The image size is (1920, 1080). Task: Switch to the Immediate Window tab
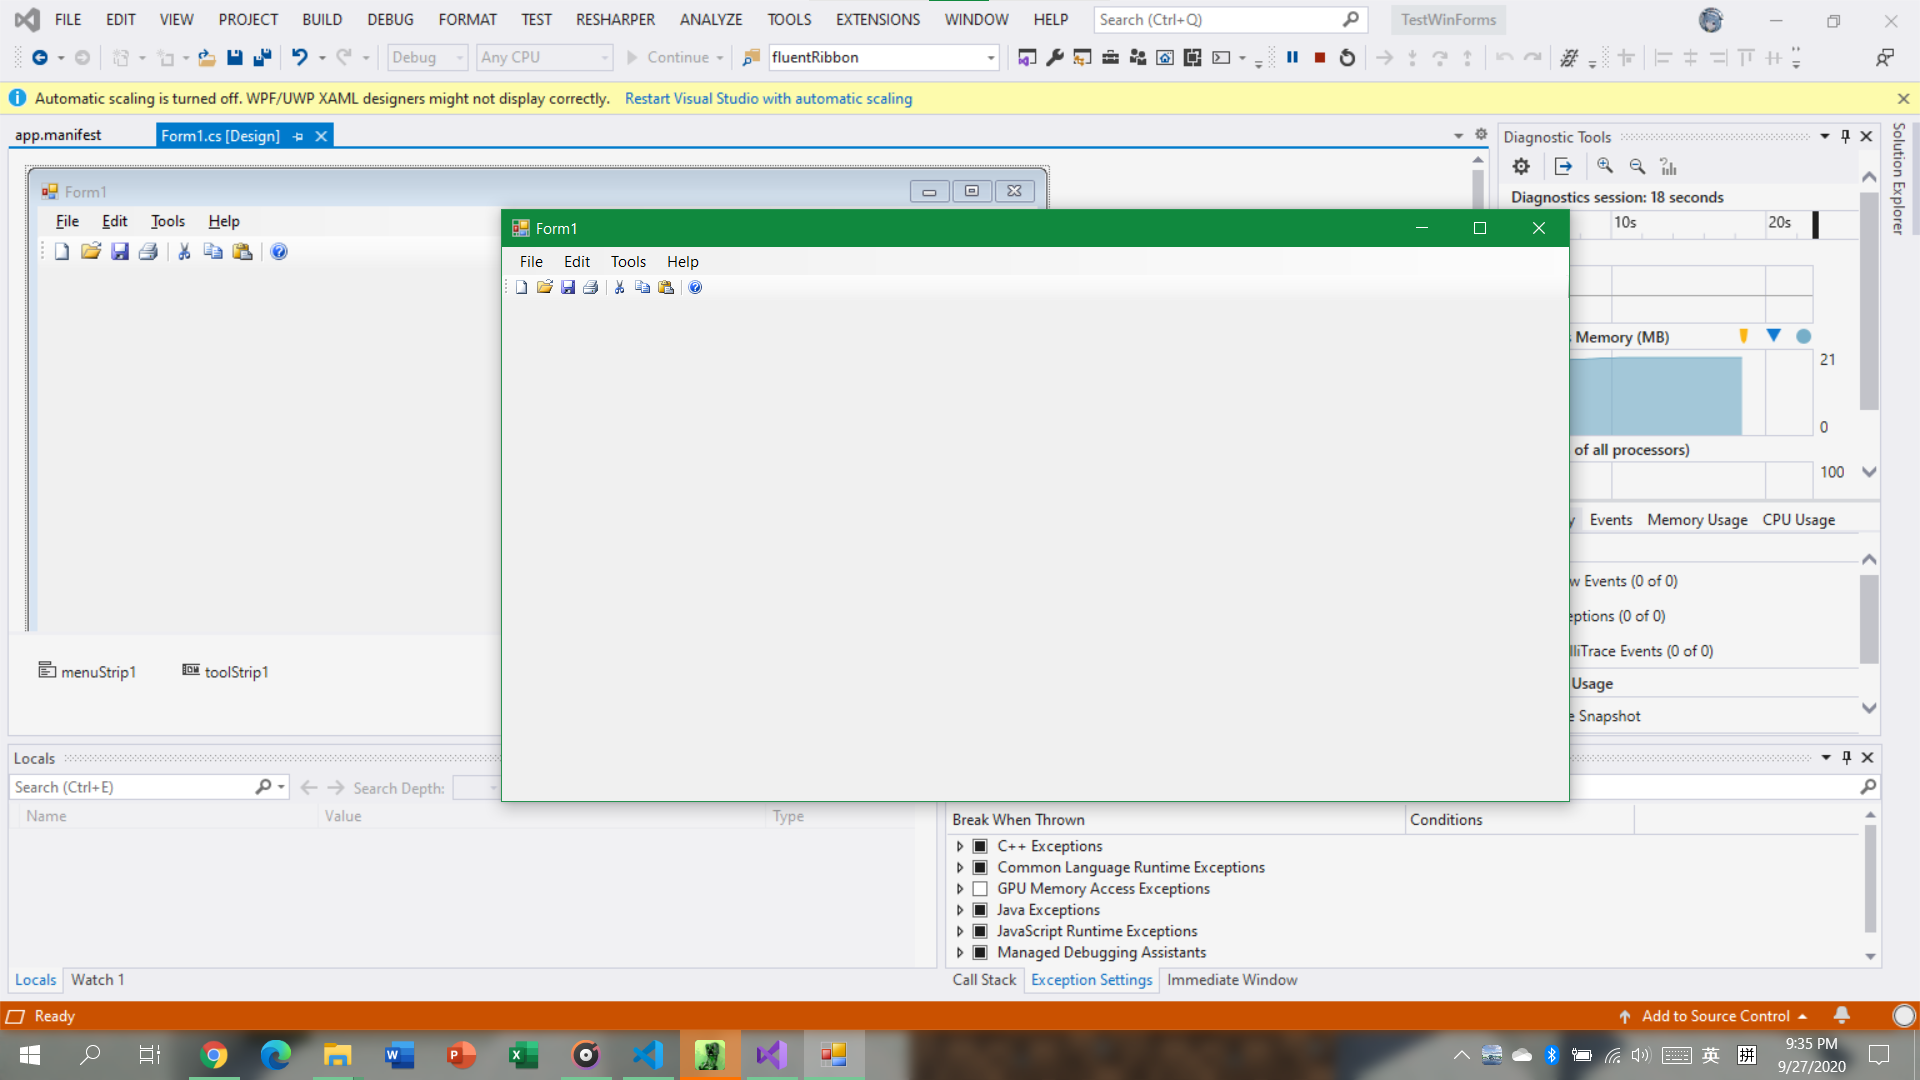[x=1232, y=980]
